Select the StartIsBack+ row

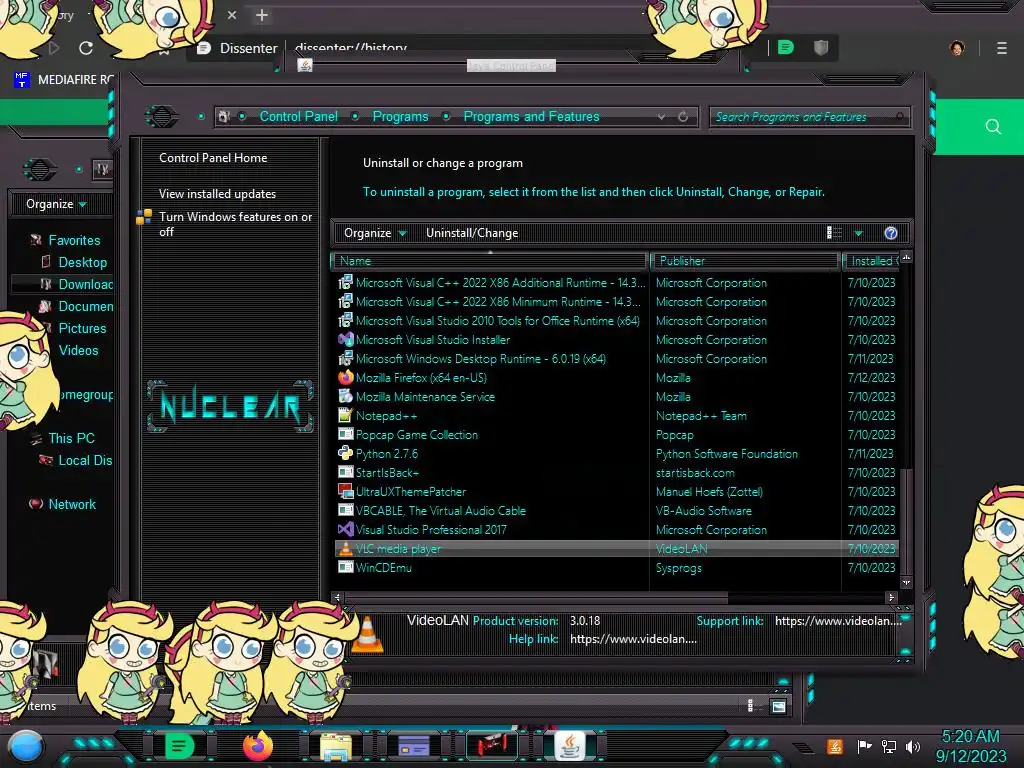point(617,473)
